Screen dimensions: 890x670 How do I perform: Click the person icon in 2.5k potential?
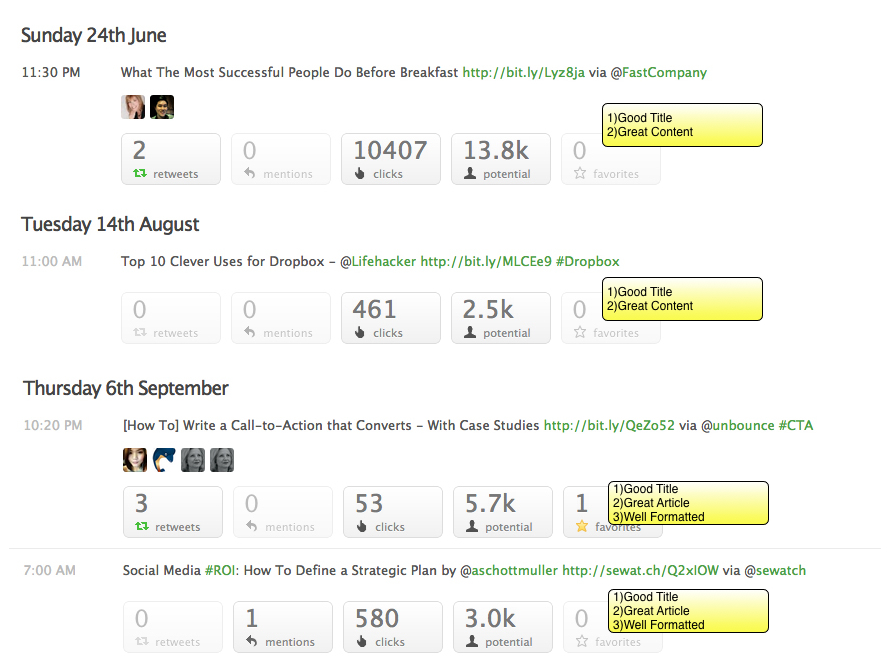click(x=469, y=332)
